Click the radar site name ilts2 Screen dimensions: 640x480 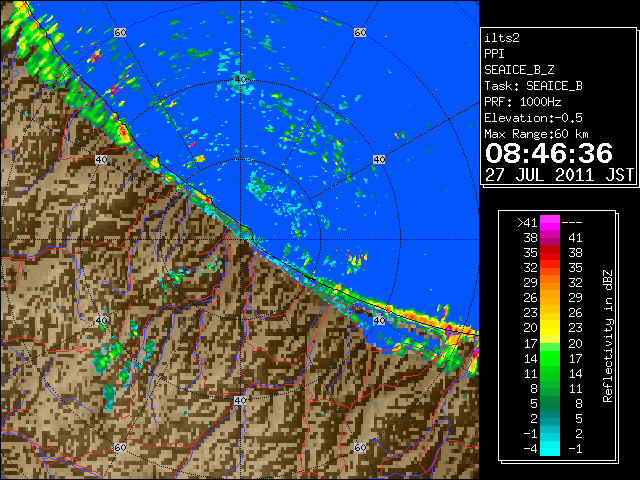502,38
